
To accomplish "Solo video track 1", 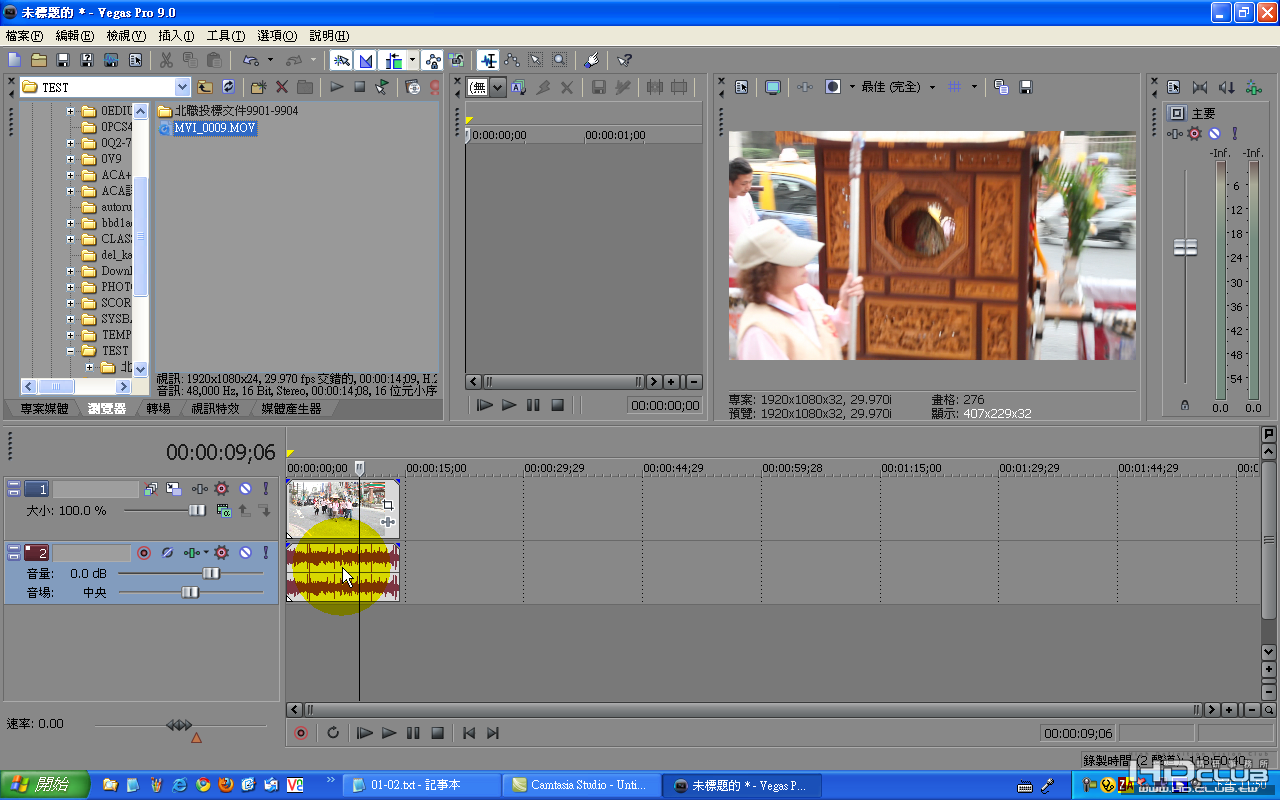I will [266, 489].
